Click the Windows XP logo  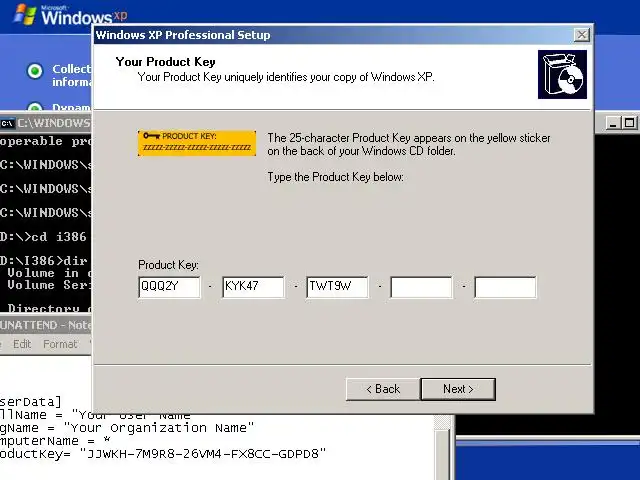tap(70, 15)
